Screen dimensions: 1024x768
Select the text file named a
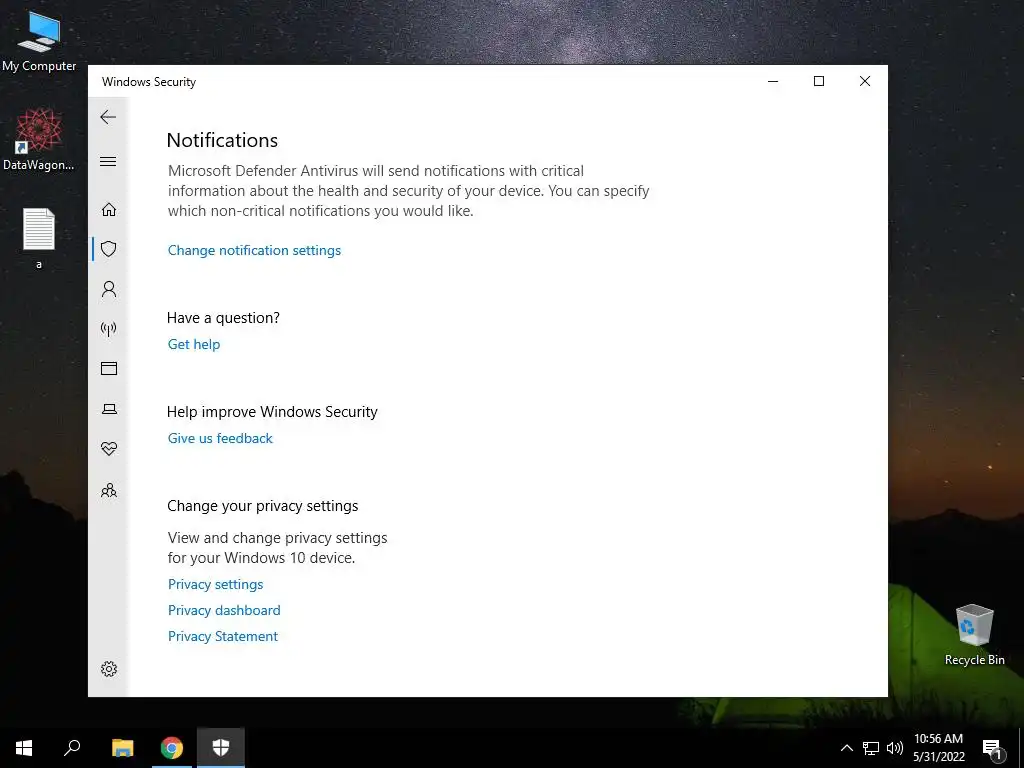tap(39, 238)
